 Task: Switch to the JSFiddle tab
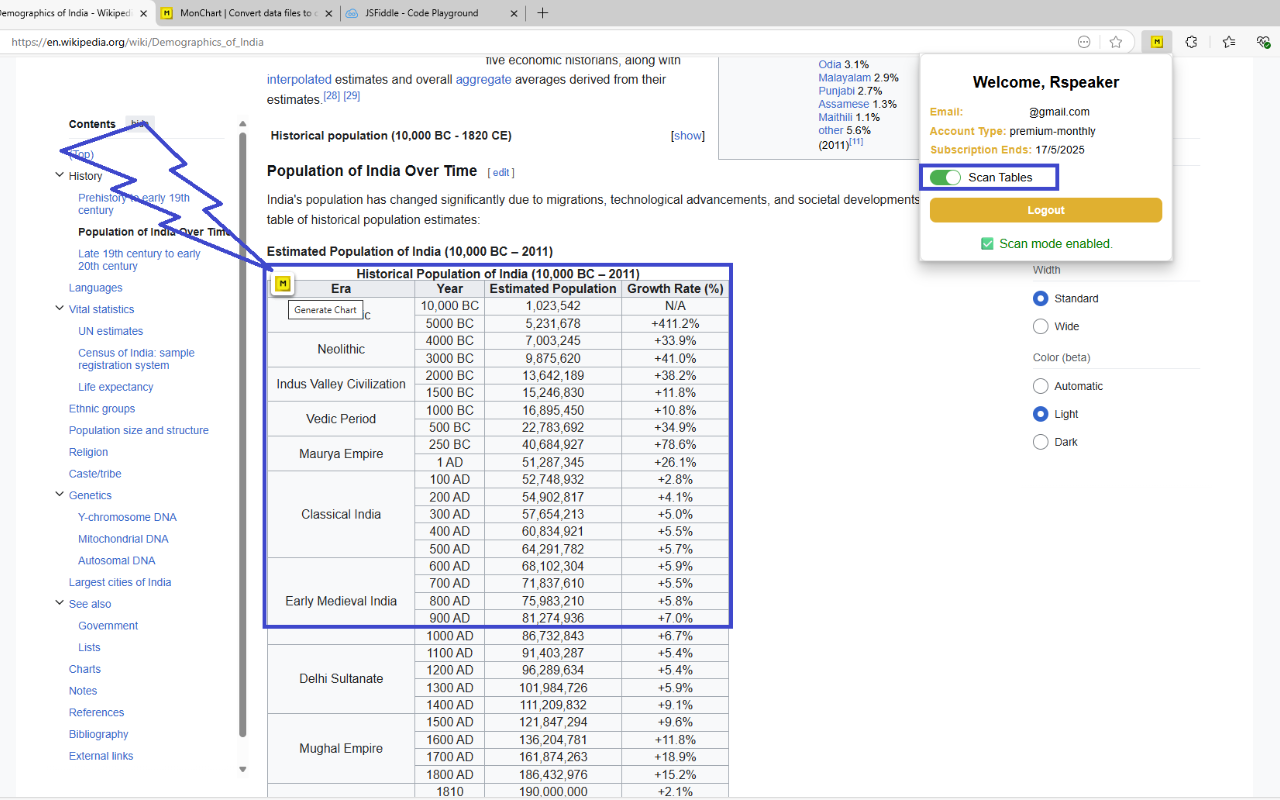pyautogui.click(x=420, y=13)
